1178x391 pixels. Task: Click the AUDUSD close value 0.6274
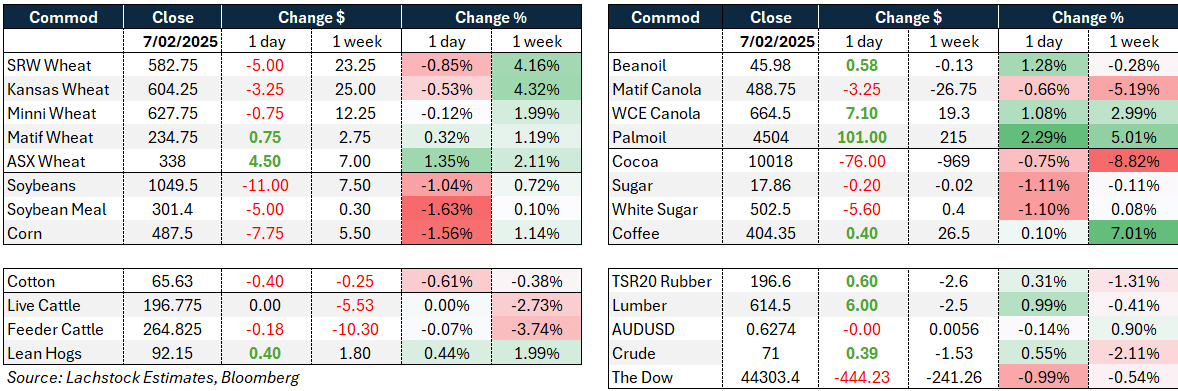pos(772,329)
